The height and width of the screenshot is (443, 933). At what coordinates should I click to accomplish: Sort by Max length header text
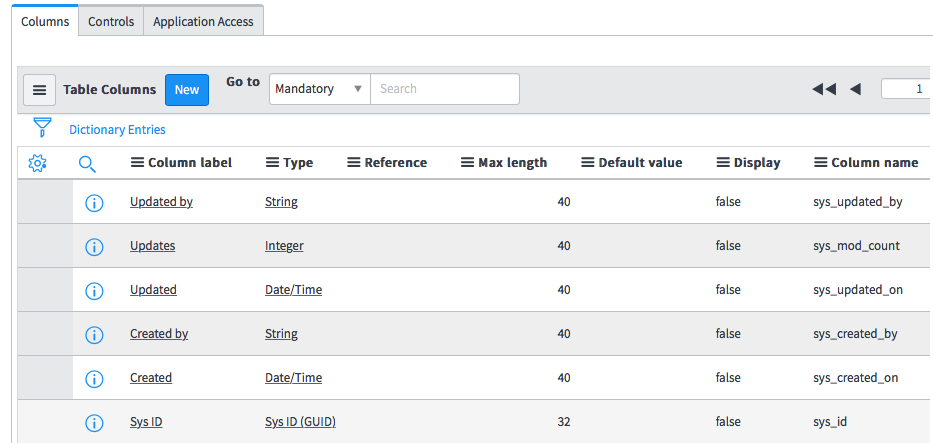513,163
